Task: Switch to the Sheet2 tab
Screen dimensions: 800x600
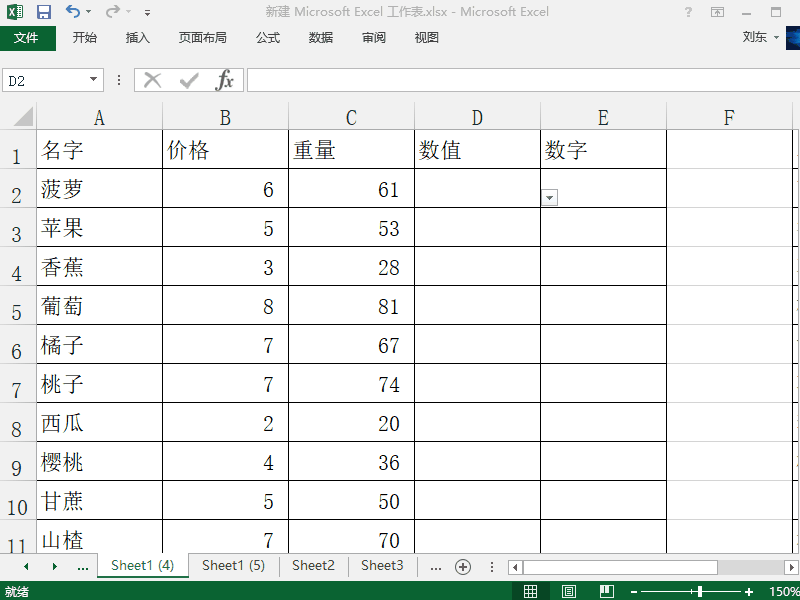Action: pyautogui.click(x=313, y=565)
